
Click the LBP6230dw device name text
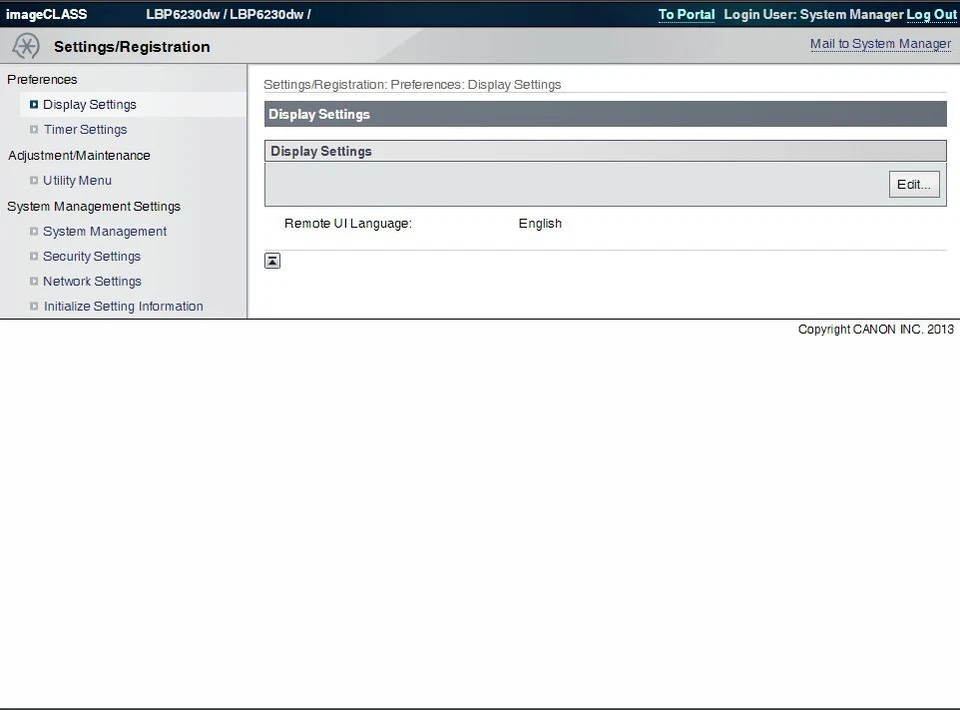pos(228,14)
